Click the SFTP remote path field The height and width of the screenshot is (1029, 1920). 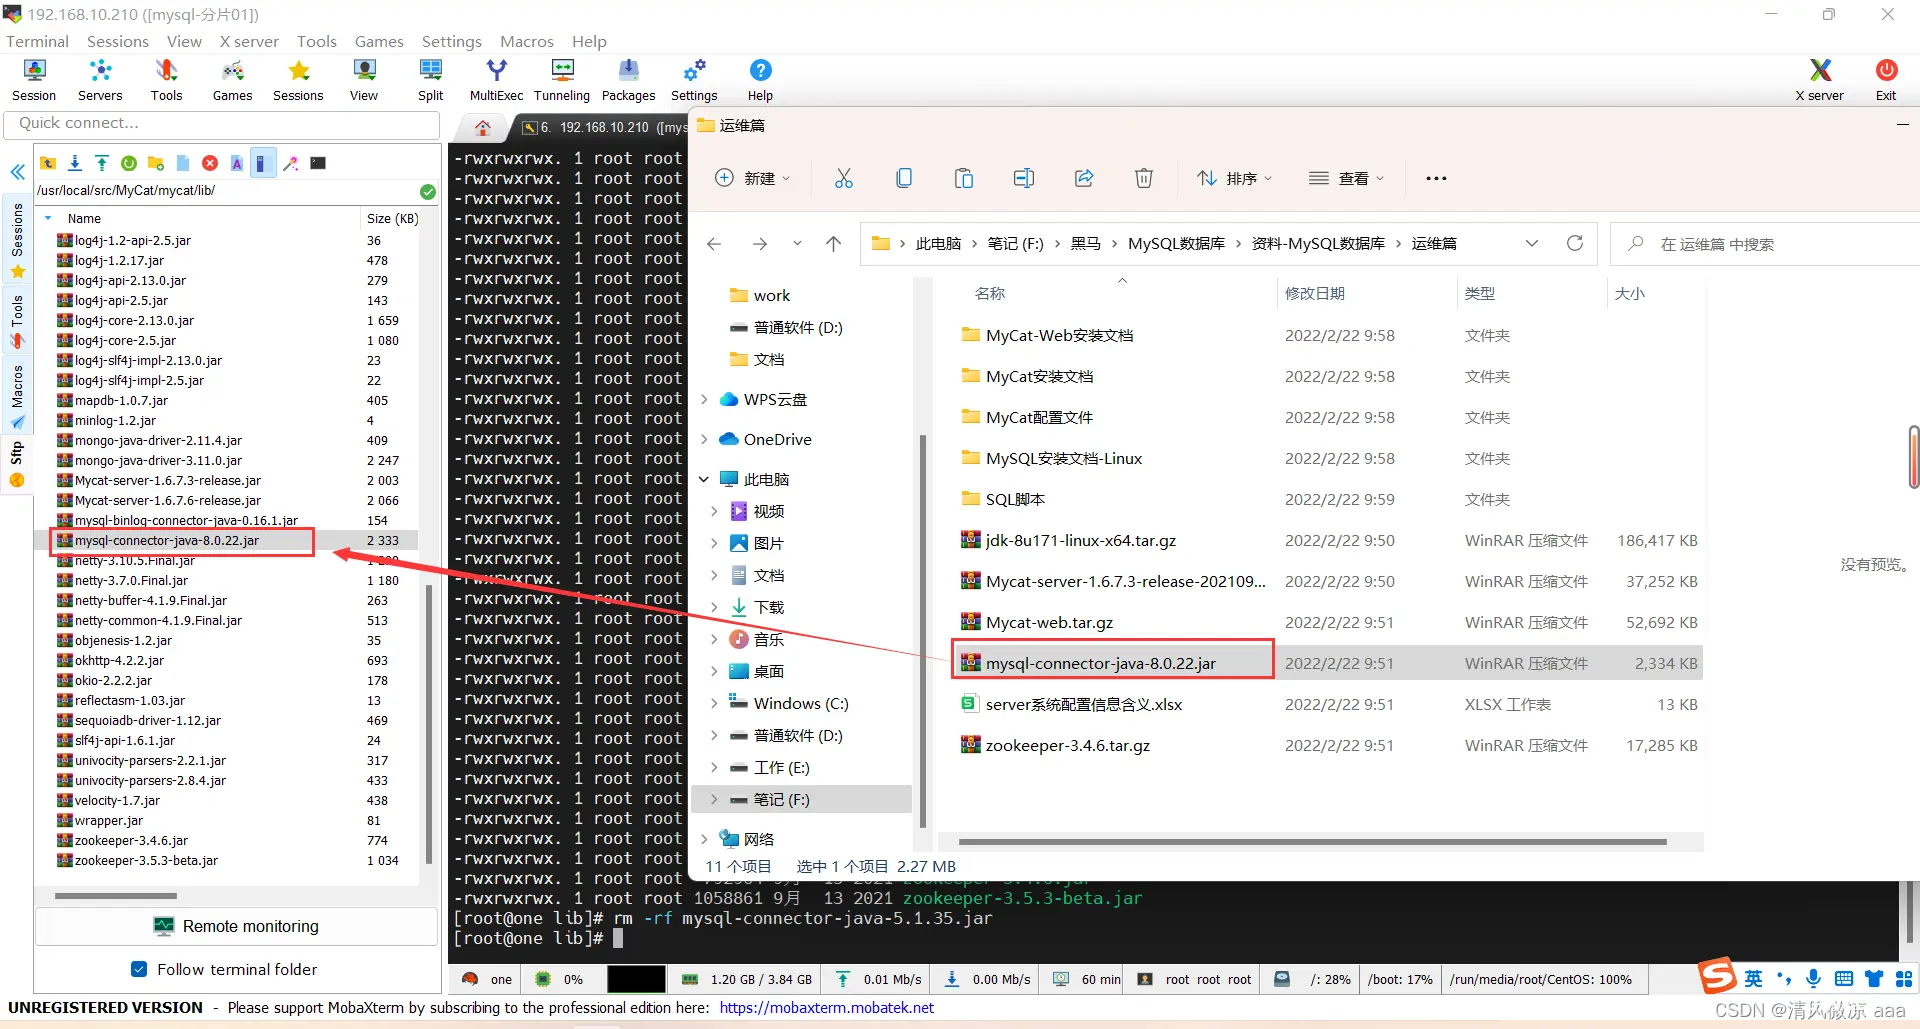pyautogui.click(x=226, y=190)
